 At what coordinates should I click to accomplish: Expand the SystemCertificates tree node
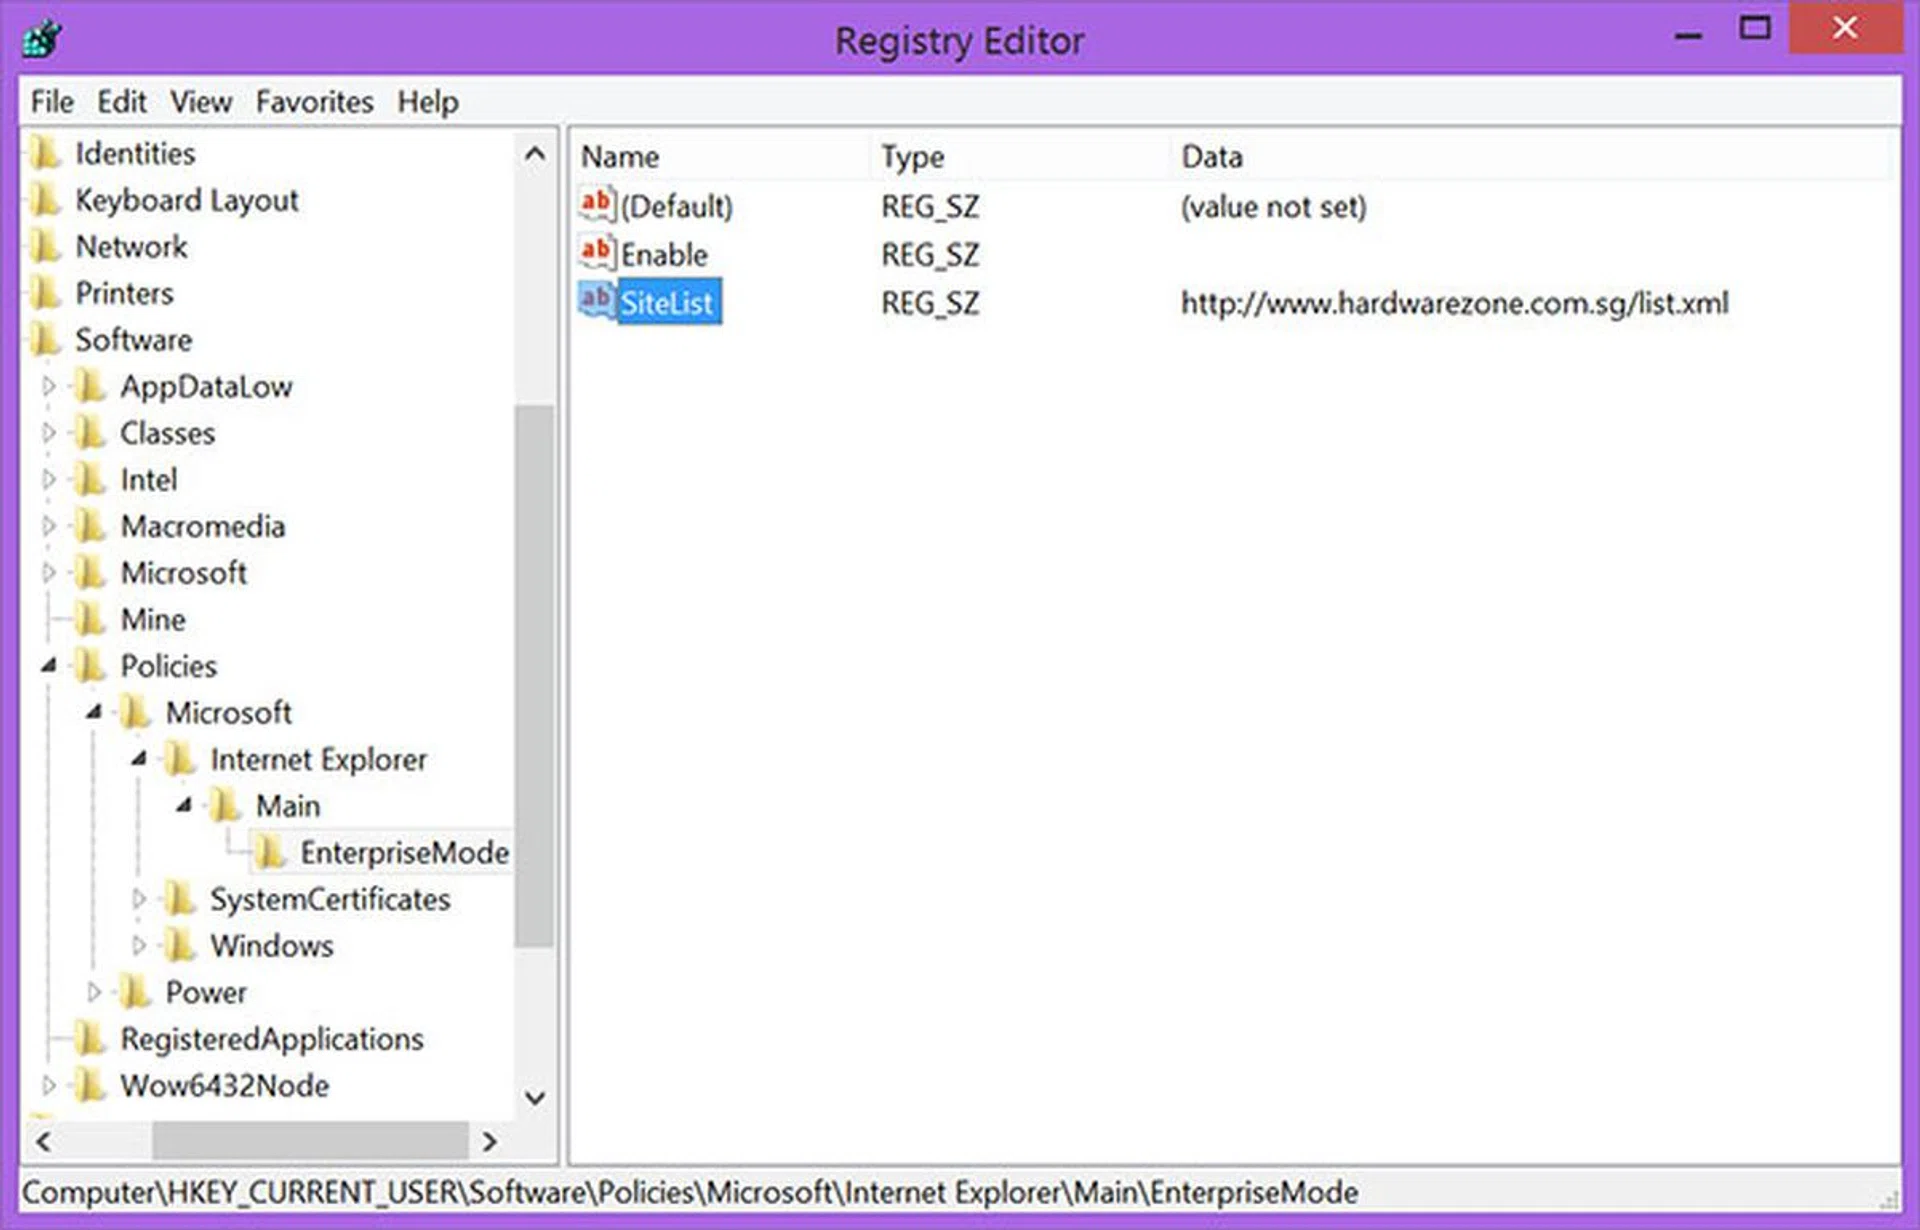point(138,899)
